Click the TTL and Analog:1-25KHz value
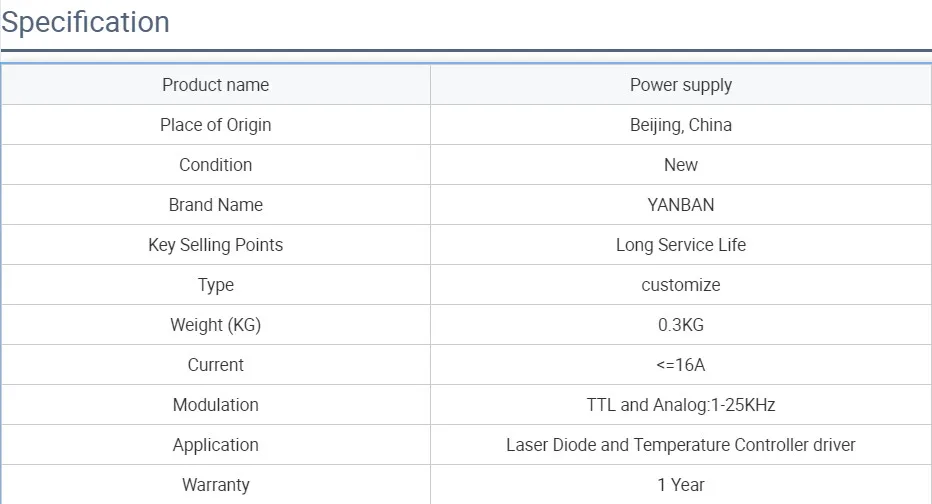The image size is (932, 504). [x=681, y=405]
